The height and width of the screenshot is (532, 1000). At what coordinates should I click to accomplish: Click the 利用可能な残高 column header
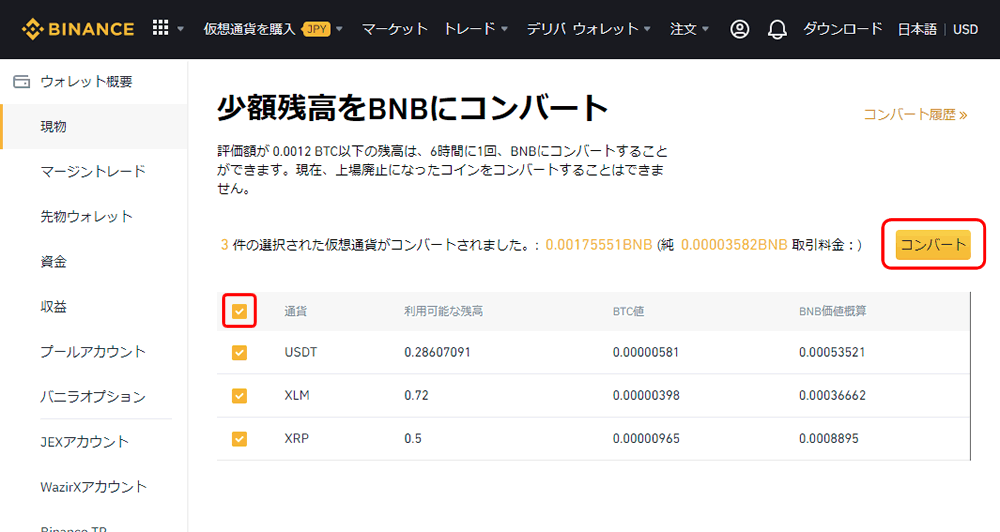click(x=443, y=311)
